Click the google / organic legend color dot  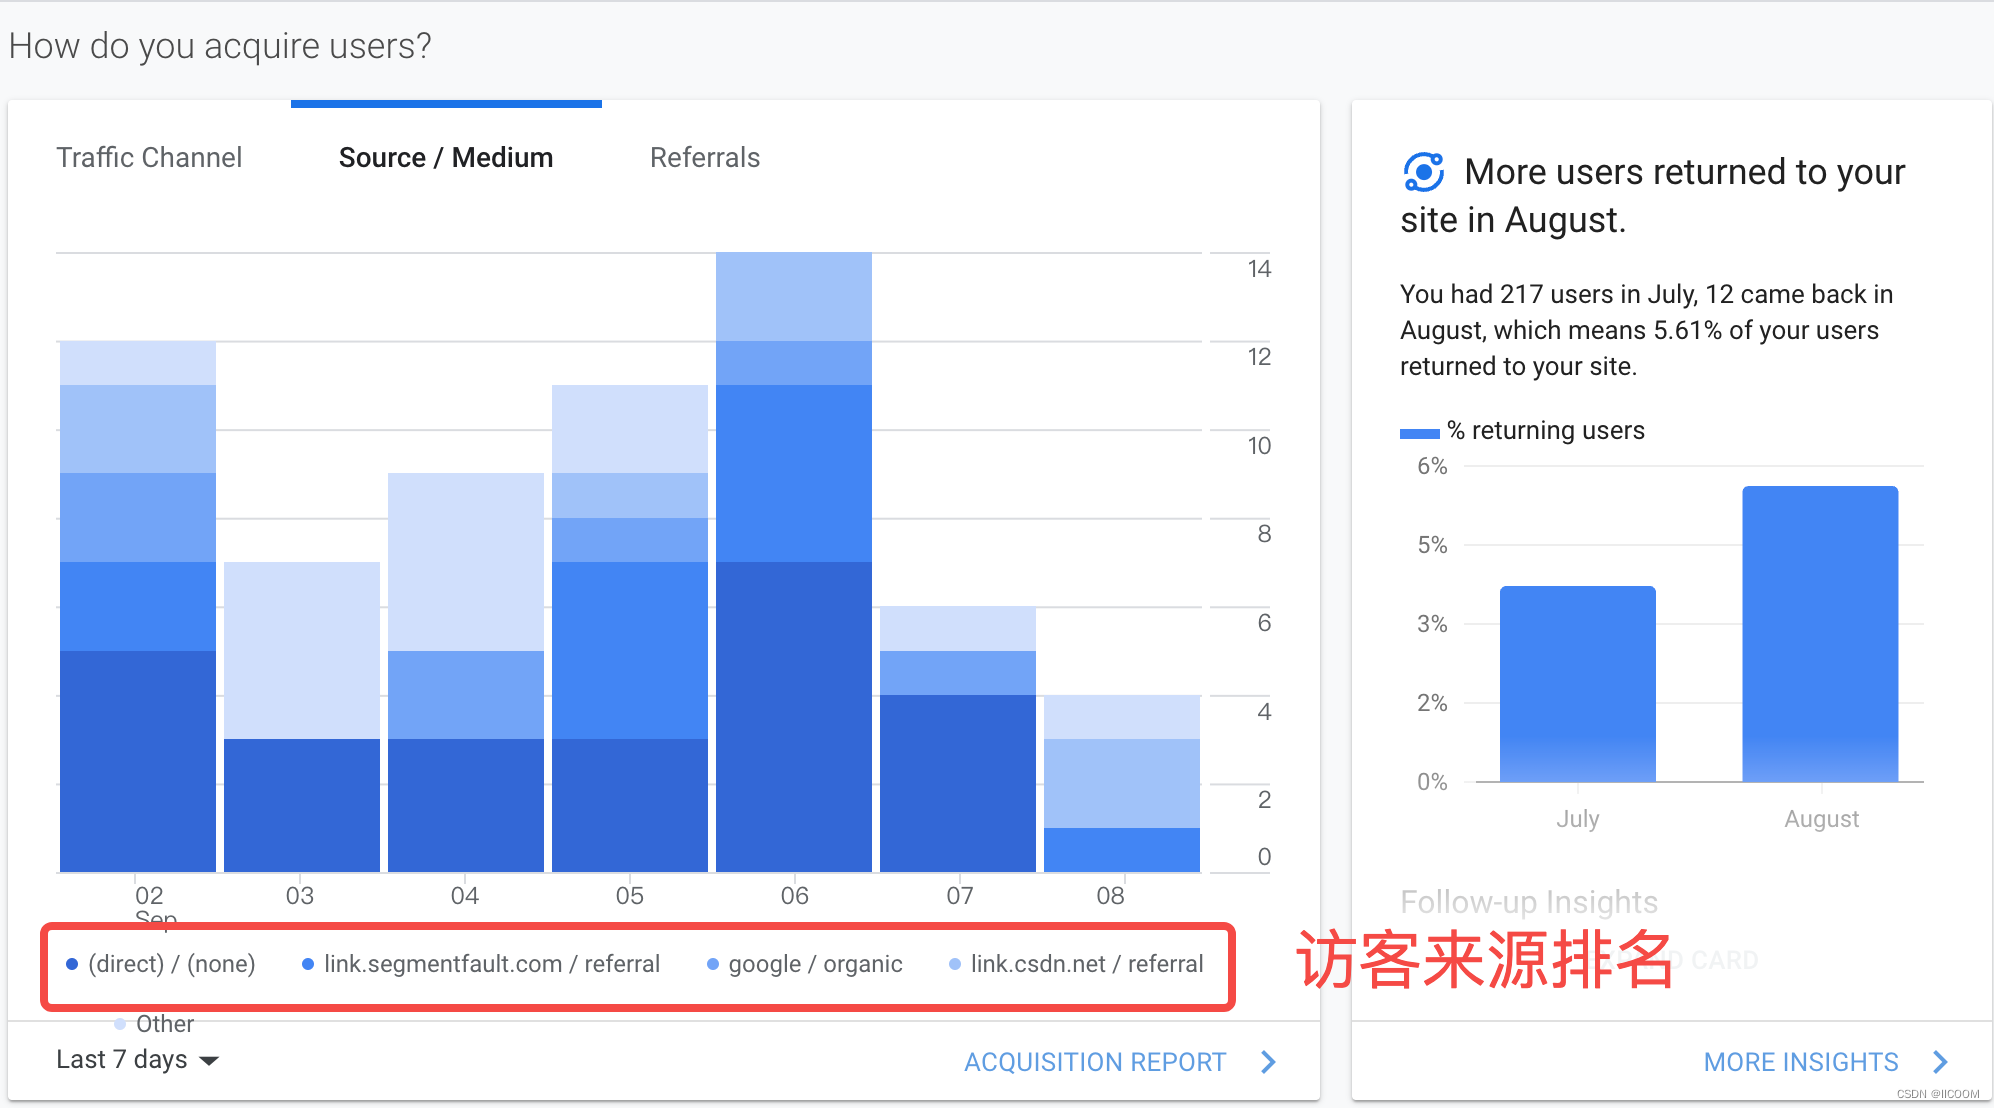point(713,964)
